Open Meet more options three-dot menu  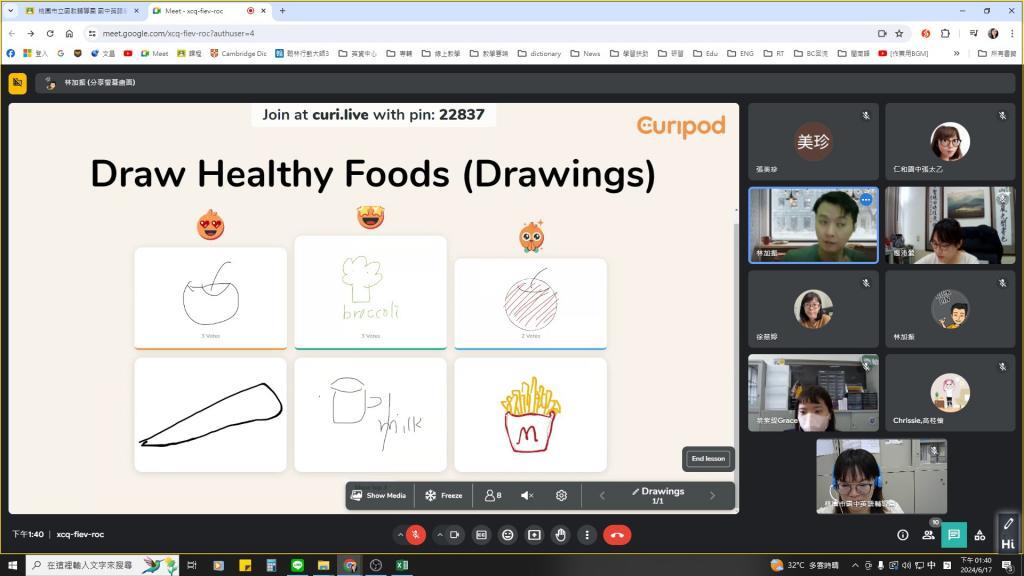pyautogui.click(x=587, y=535)
